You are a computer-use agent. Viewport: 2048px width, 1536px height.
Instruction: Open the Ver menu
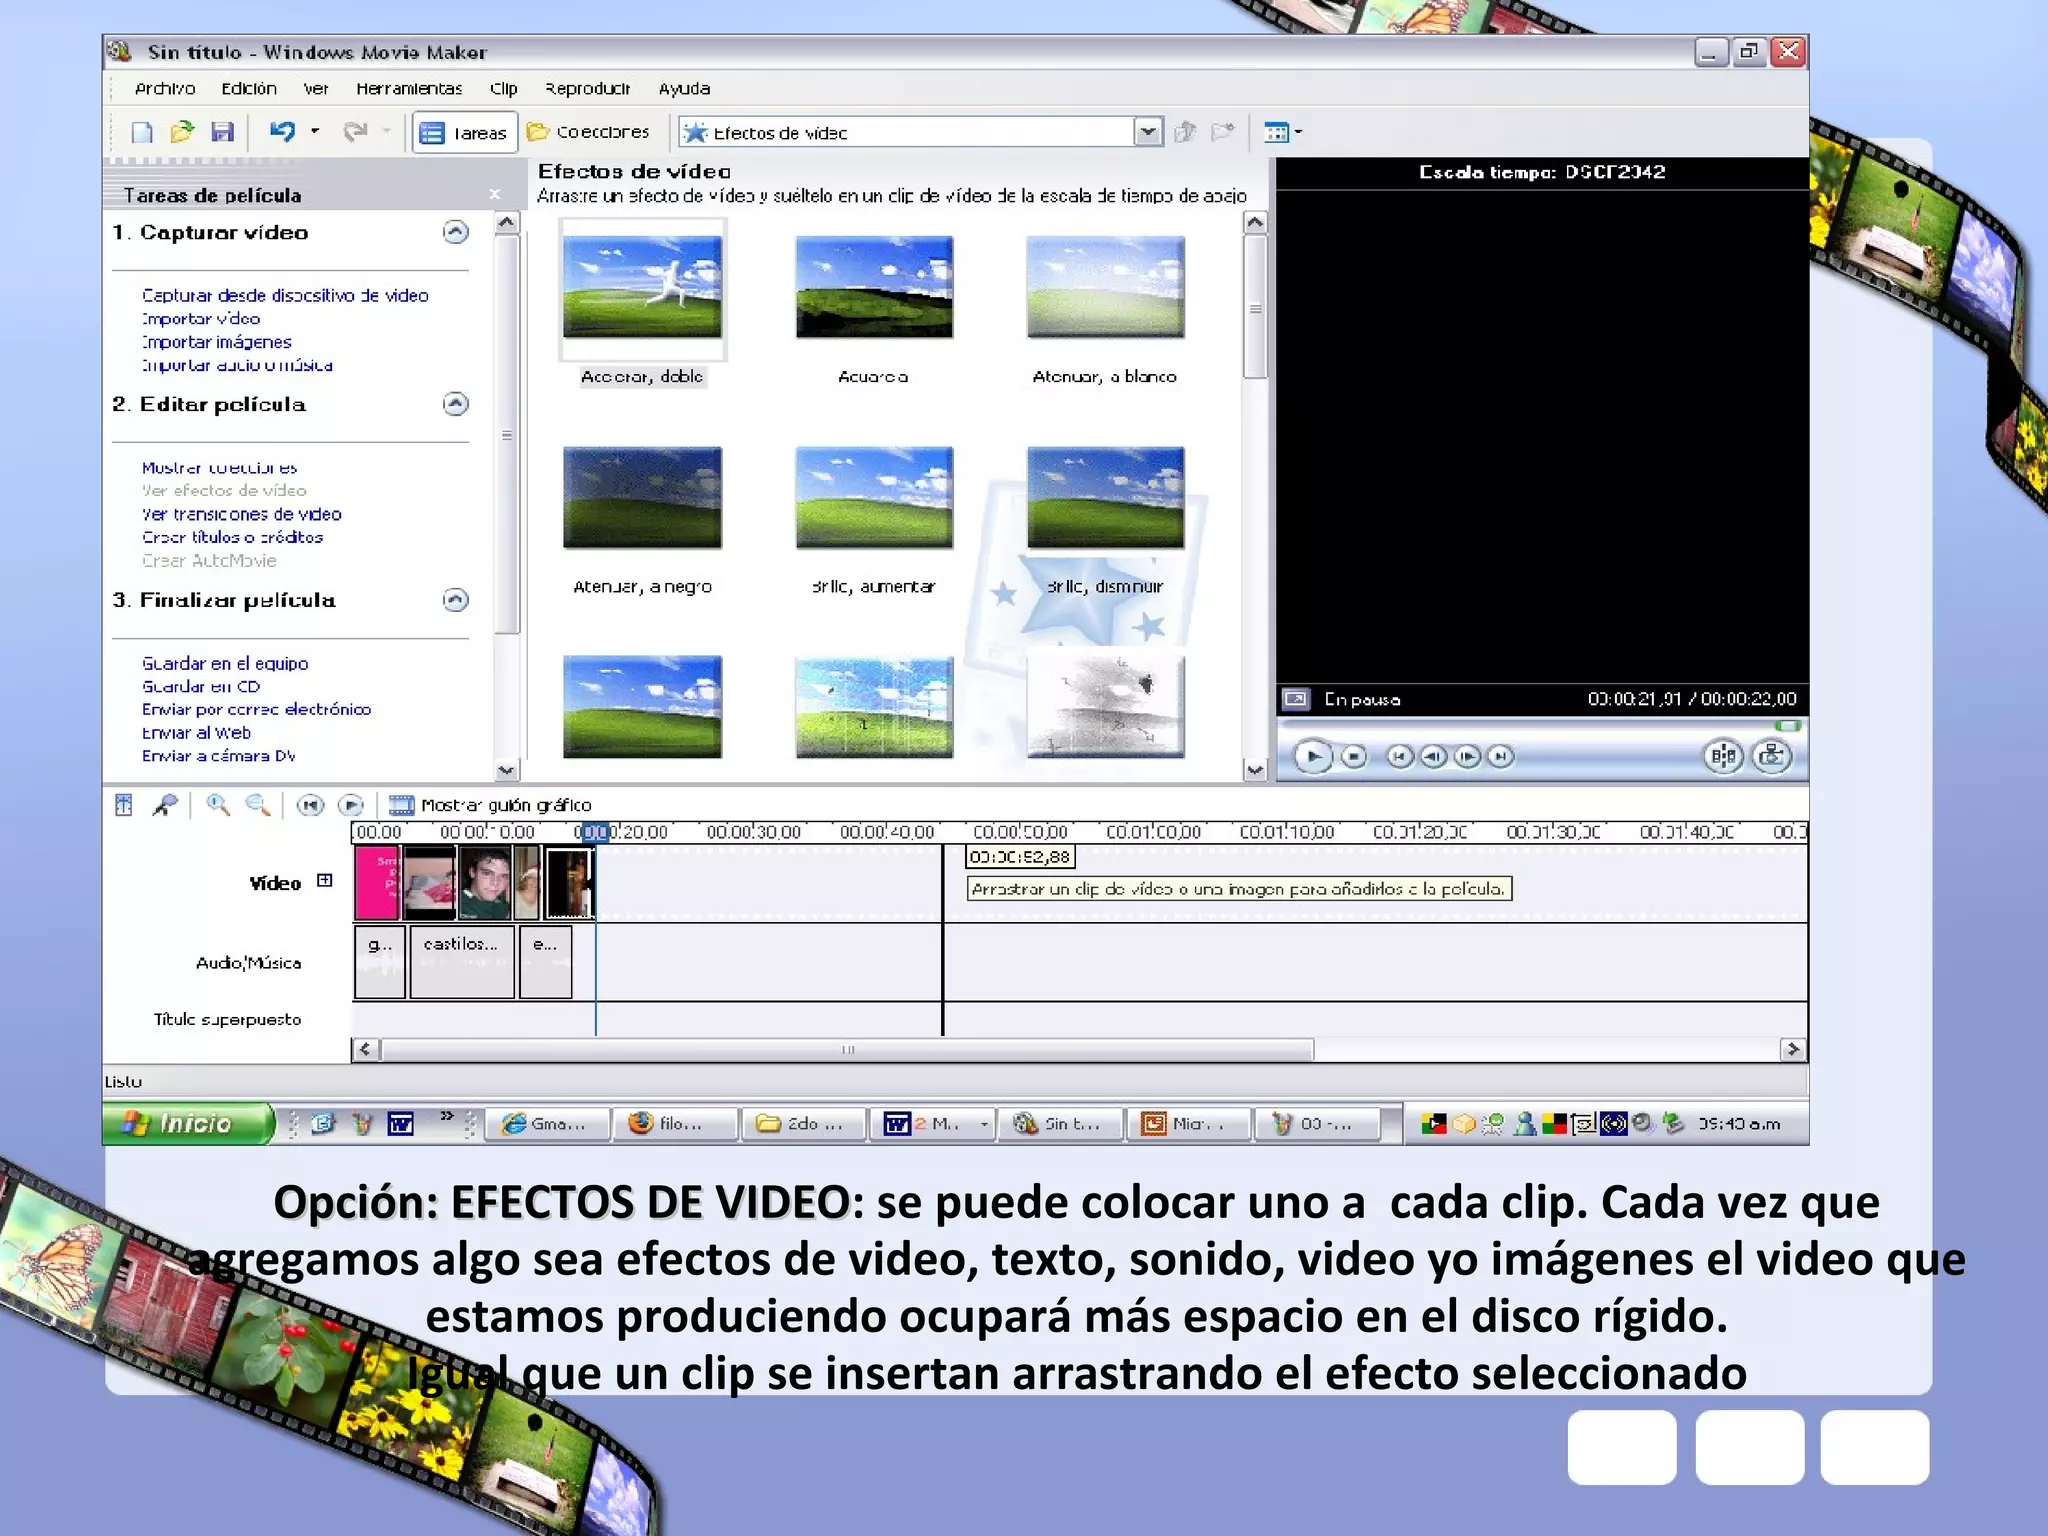(x=316, y=89)
